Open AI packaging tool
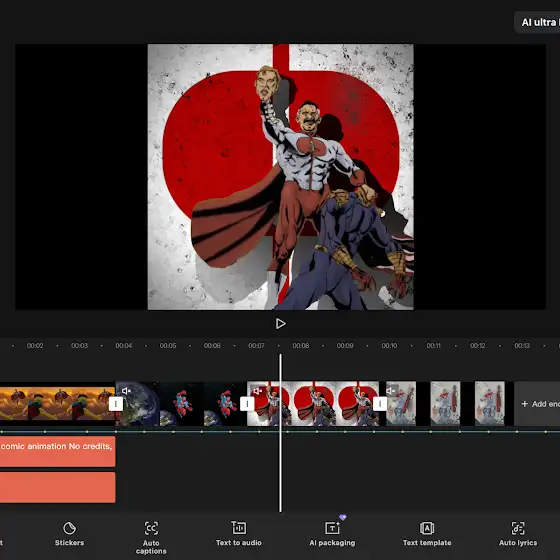 332,534
